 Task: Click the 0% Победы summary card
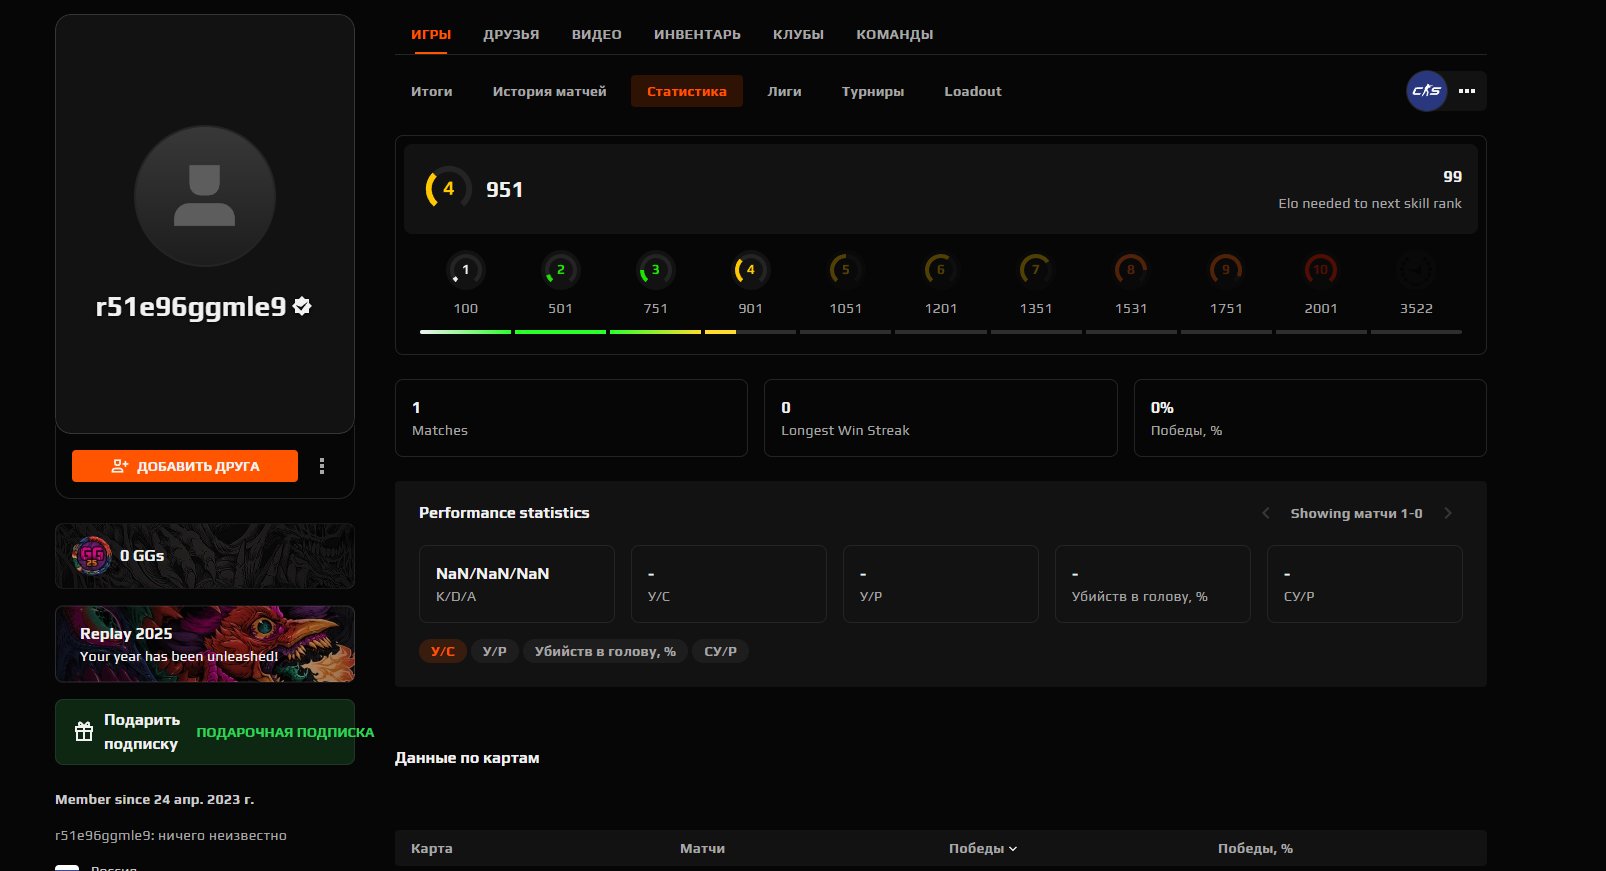click(1310, 418)
